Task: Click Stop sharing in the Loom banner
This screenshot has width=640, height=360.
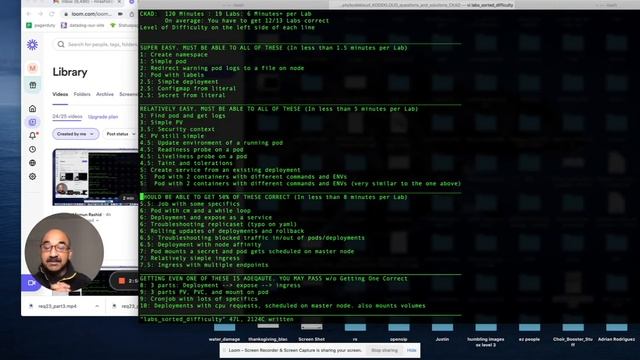Action: coord(384,350)
